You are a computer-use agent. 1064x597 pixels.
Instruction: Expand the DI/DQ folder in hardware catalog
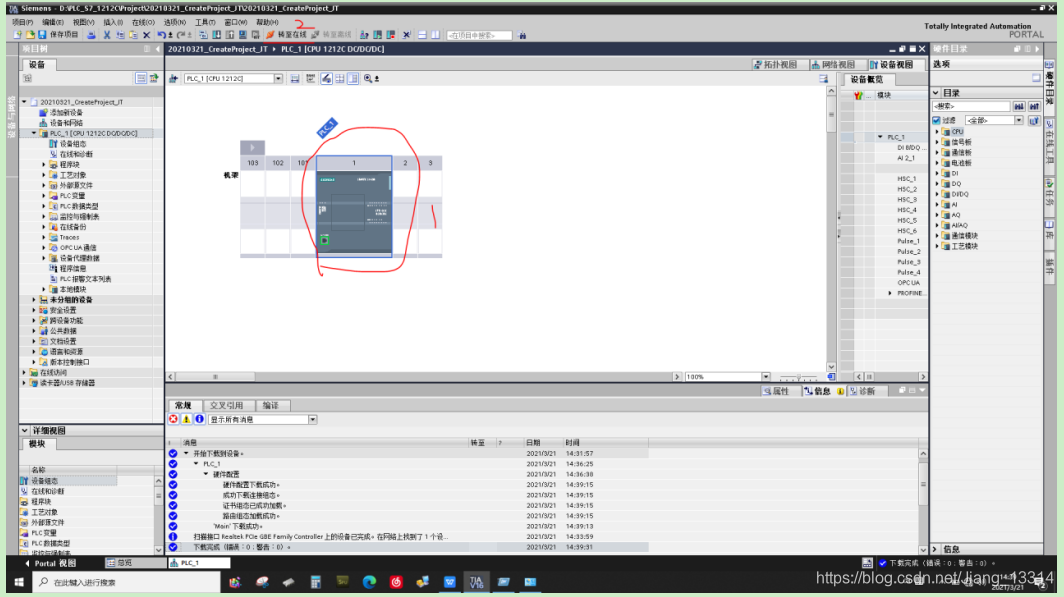(938, 194)
